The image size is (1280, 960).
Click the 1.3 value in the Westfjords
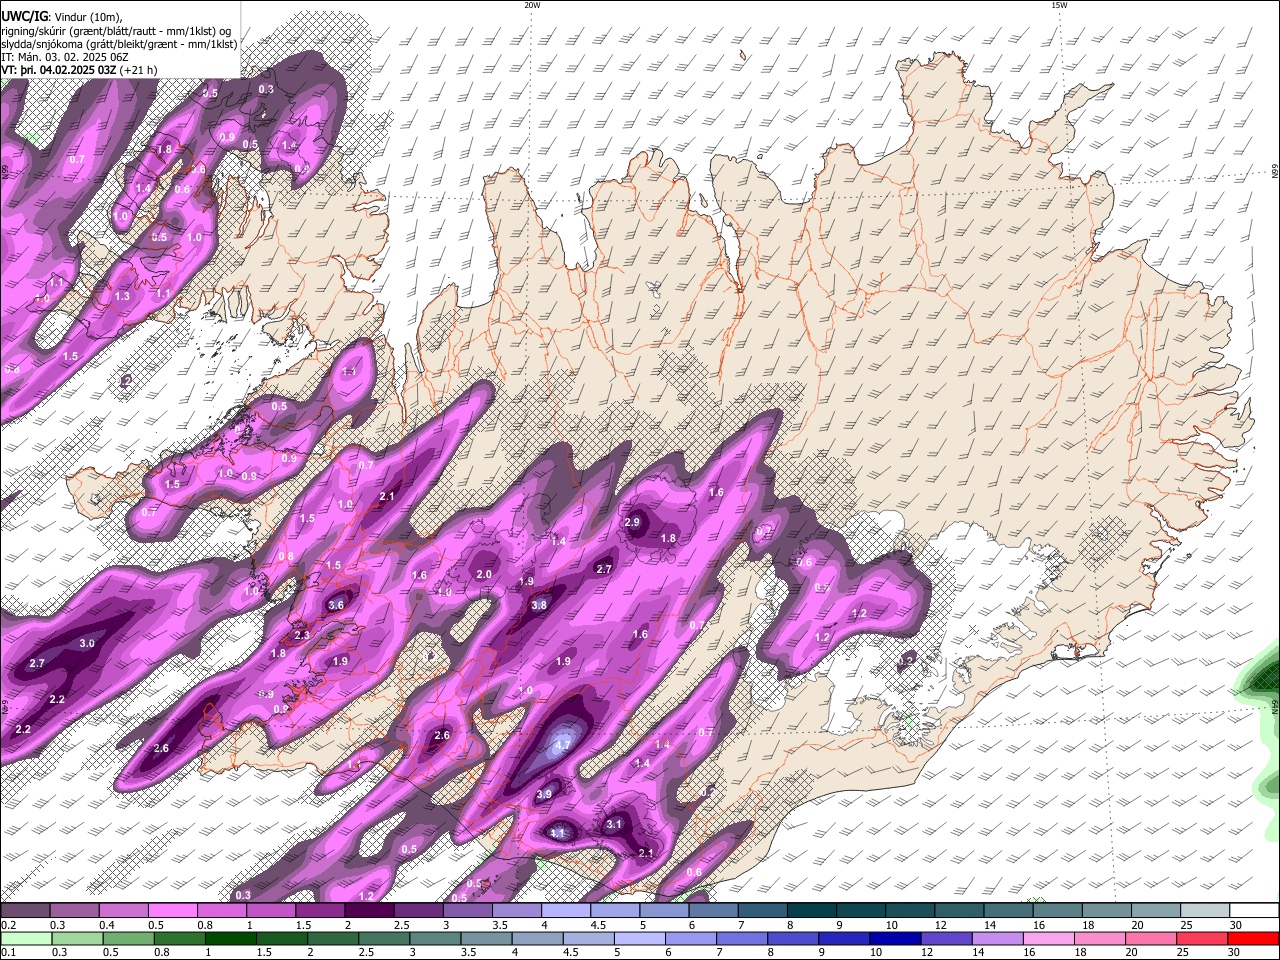(x=122, y=296)
